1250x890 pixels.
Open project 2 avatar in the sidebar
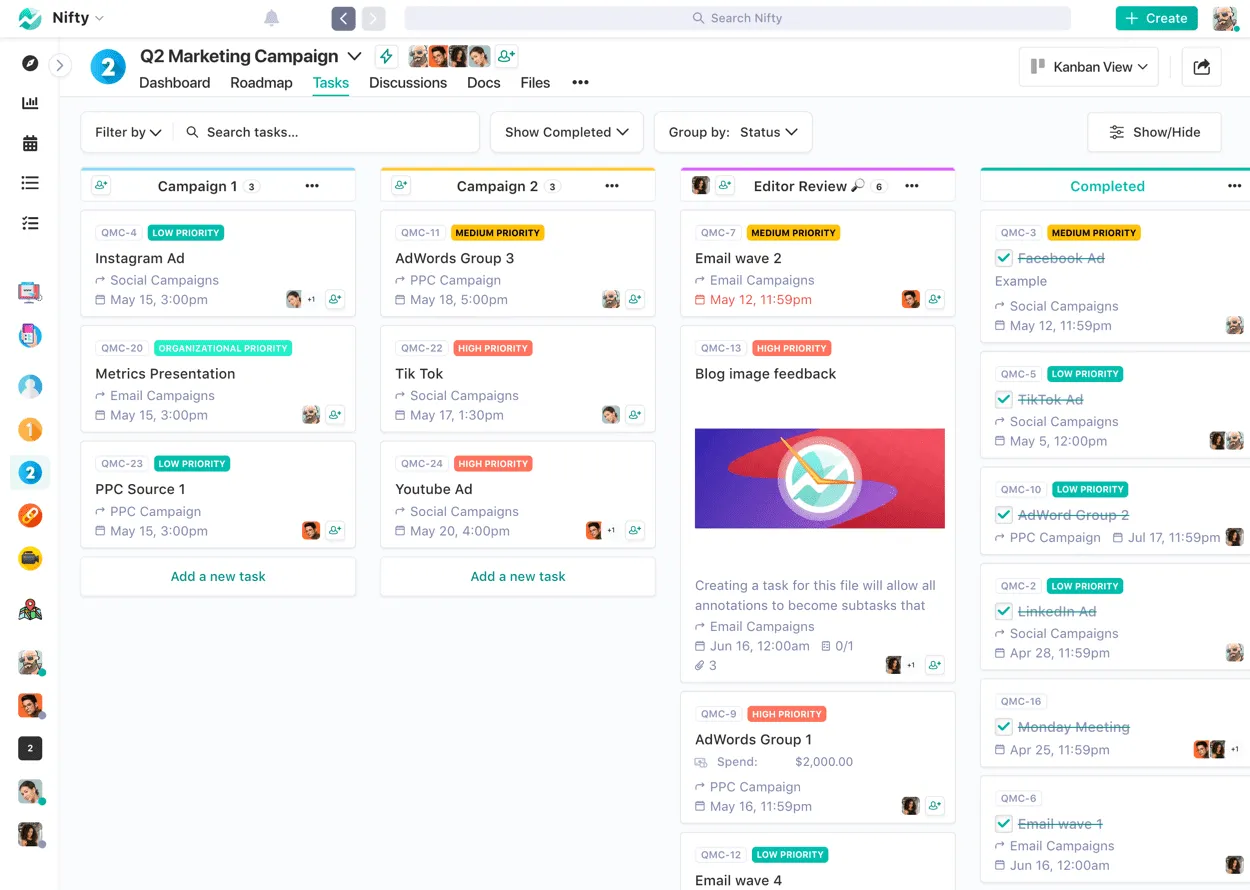point(29,473)
